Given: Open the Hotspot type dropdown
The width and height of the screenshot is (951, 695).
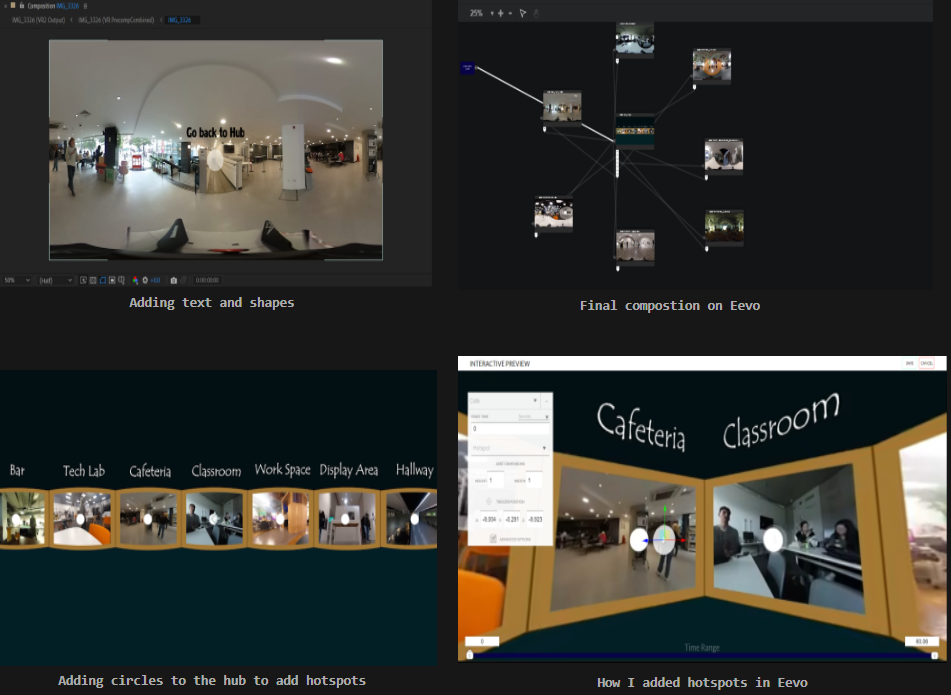Looking at the screenshot, I should [509, 448].
